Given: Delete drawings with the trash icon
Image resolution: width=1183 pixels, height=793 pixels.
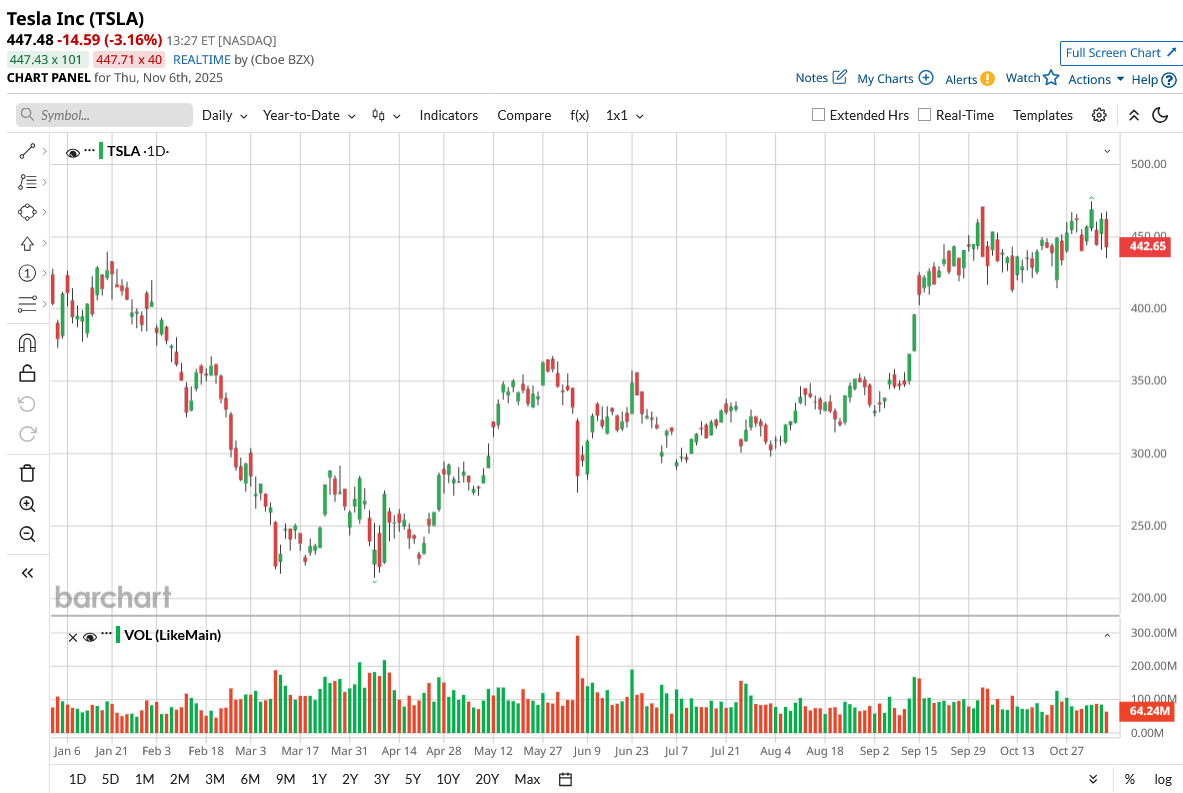Looking at the screenshot, I should coord(27,473).
